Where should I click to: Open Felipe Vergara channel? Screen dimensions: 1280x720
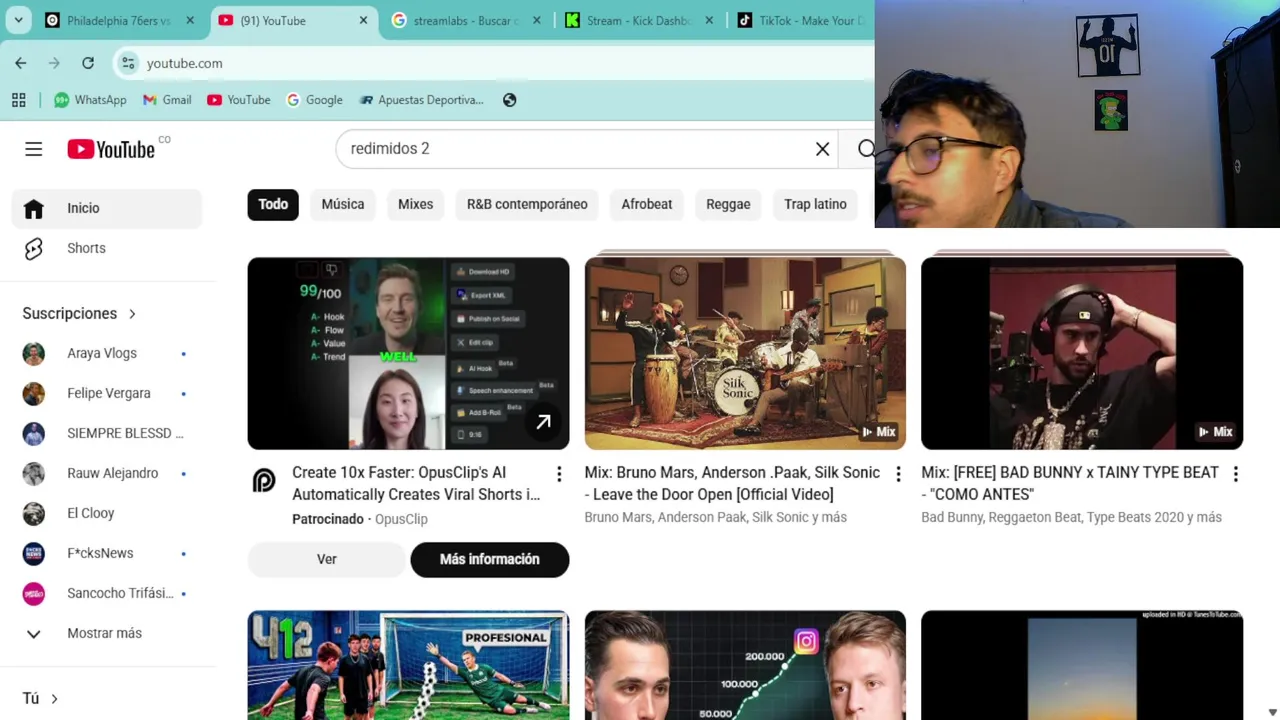click(x=107, y=393)
